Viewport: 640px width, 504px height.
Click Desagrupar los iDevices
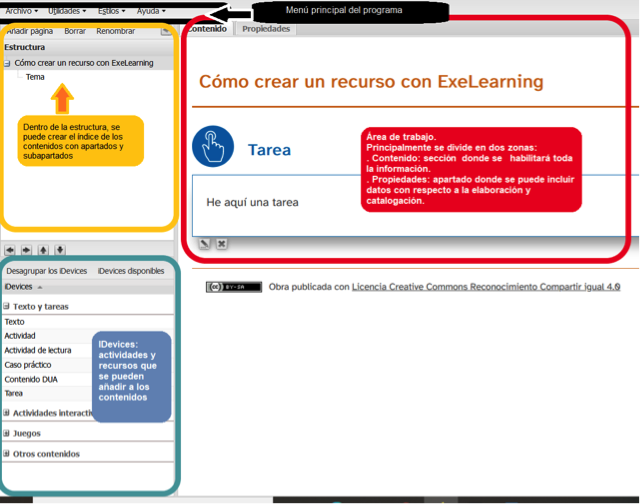tap(47, 271)
